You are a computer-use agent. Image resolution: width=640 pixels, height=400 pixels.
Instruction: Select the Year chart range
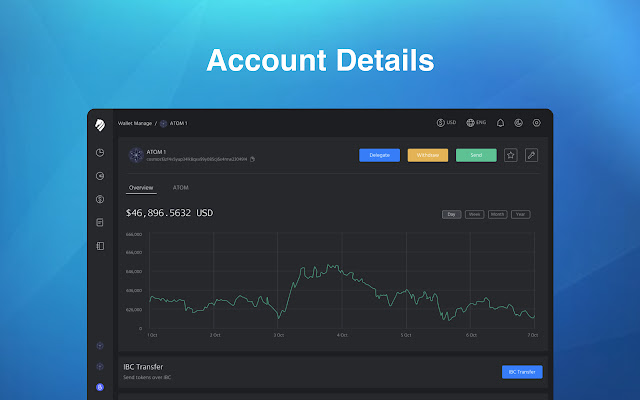coord(520,214)
